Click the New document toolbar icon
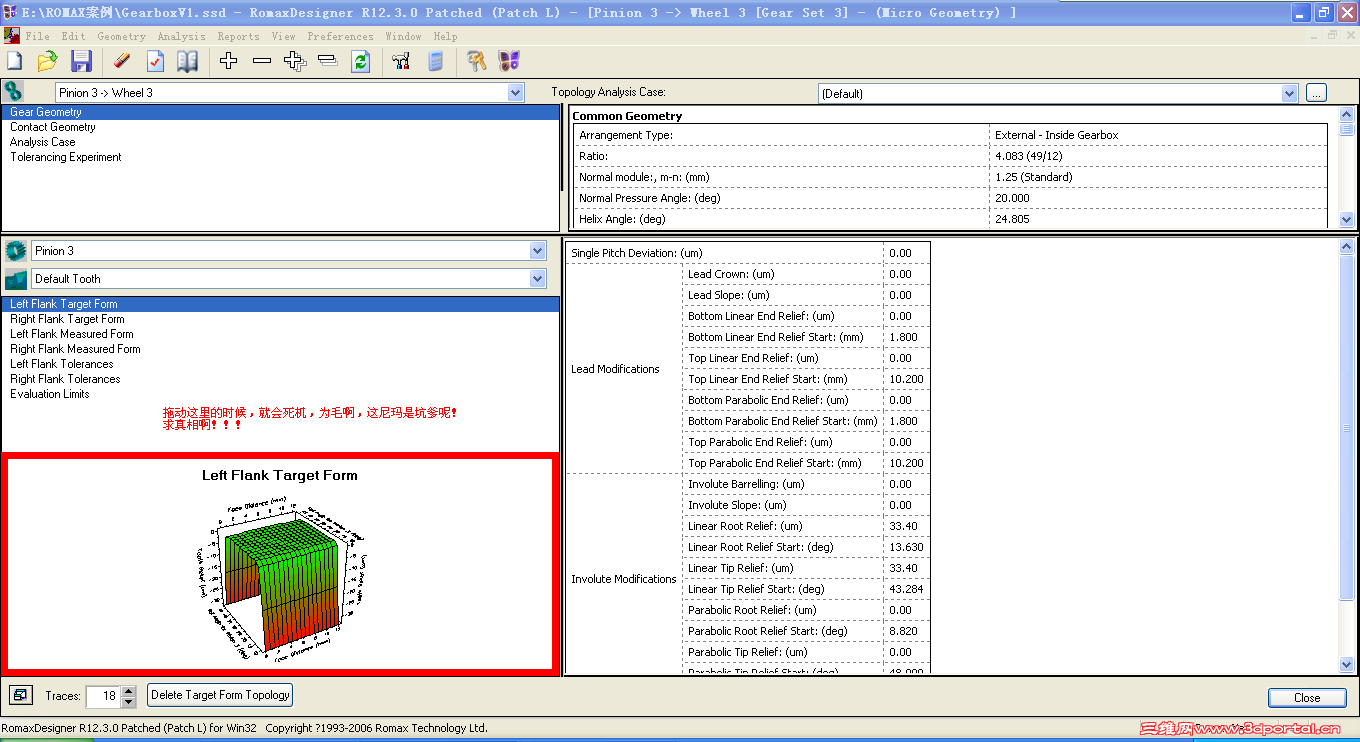Viewport: 1360px width, 742px height. pos(15,62)
